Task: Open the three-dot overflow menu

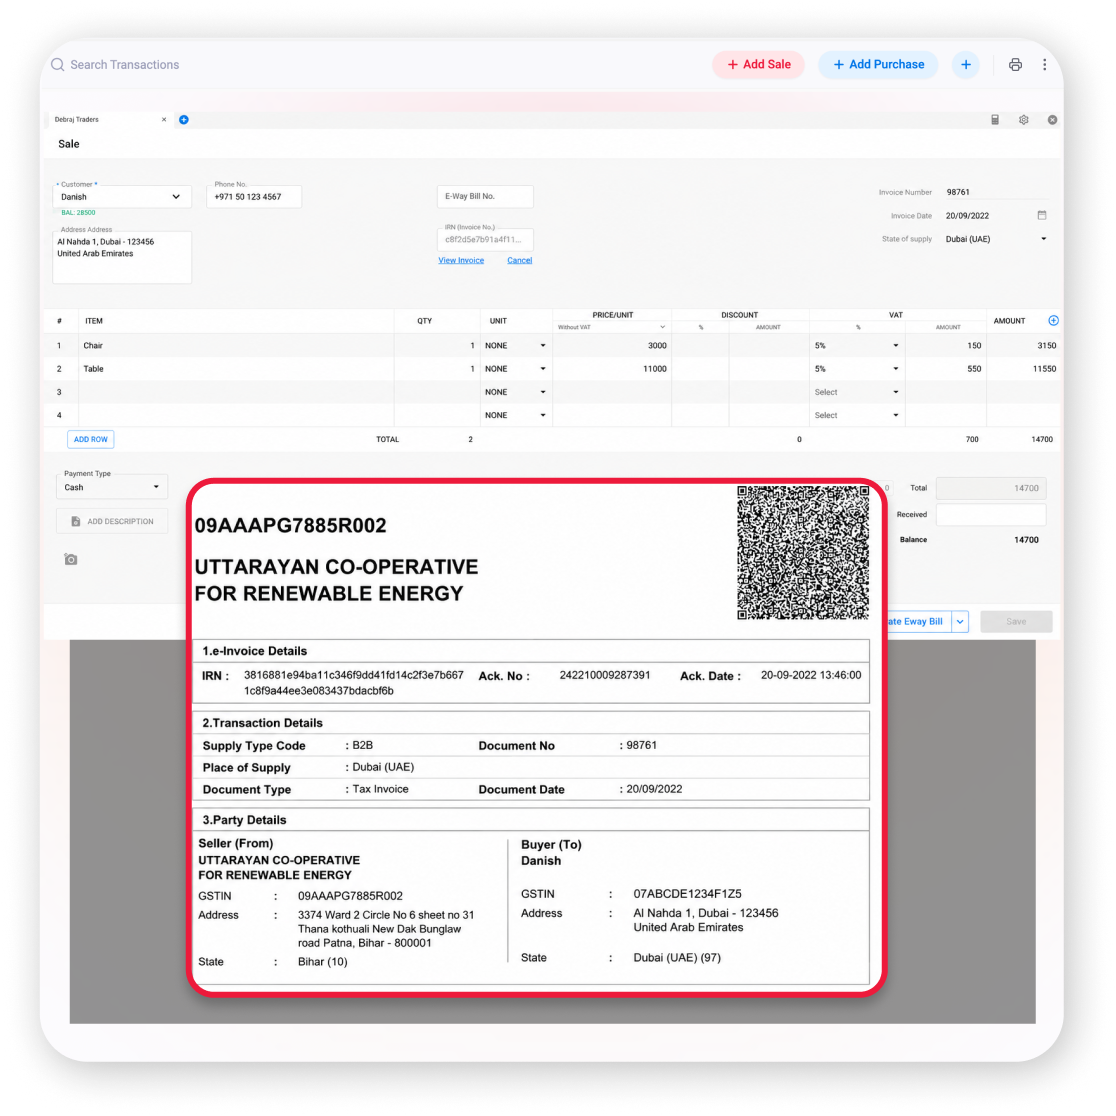Action: click(1044, 65)
